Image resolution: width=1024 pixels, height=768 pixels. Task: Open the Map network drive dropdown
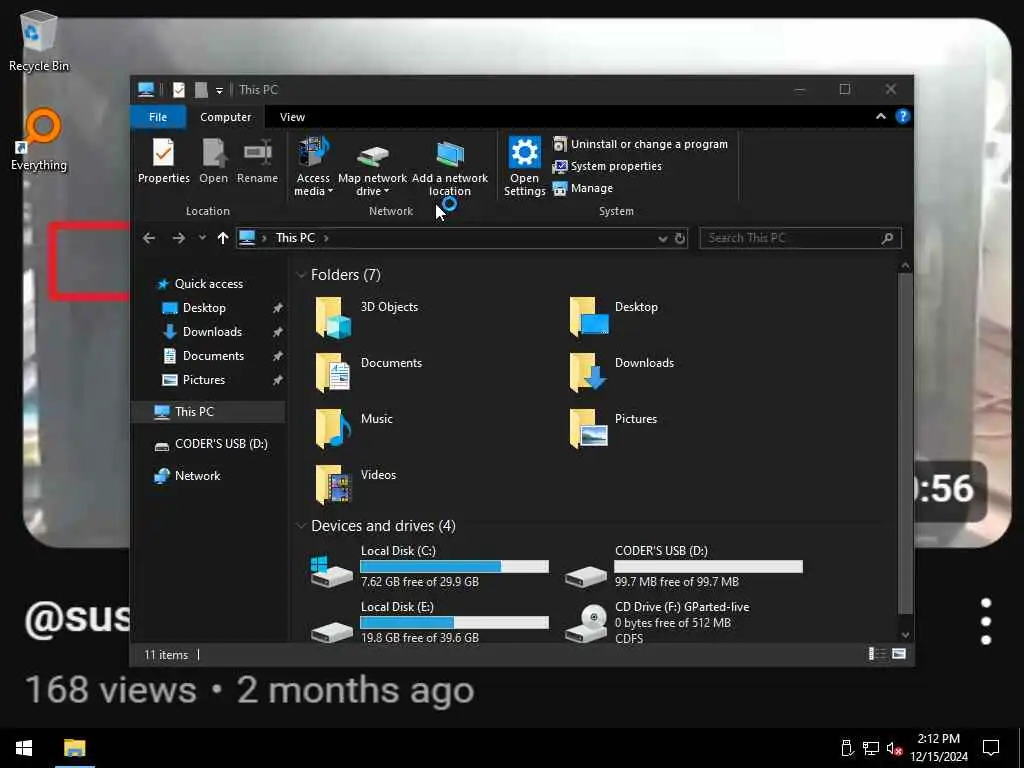[372, 167]
